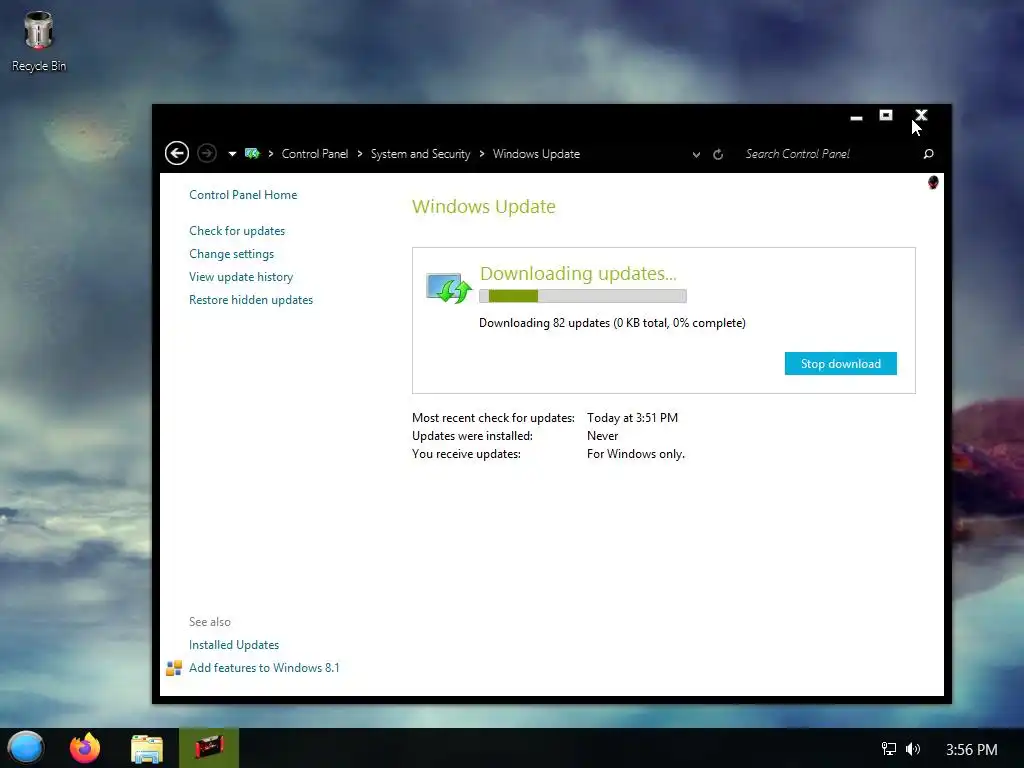The width and height of the screenshot is (1024, 768).
Task: Open Change settings link
Action: 231,254
